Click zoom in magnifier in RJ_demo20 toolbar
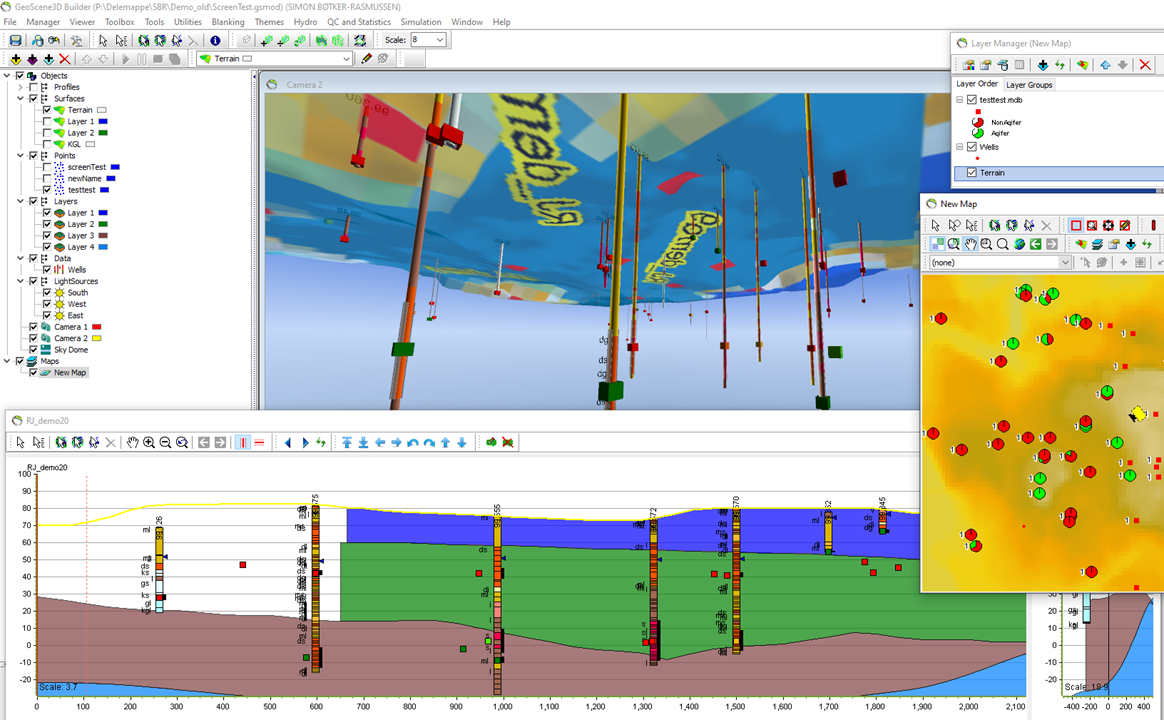1164x720 pixels. (x=148, y=442)
